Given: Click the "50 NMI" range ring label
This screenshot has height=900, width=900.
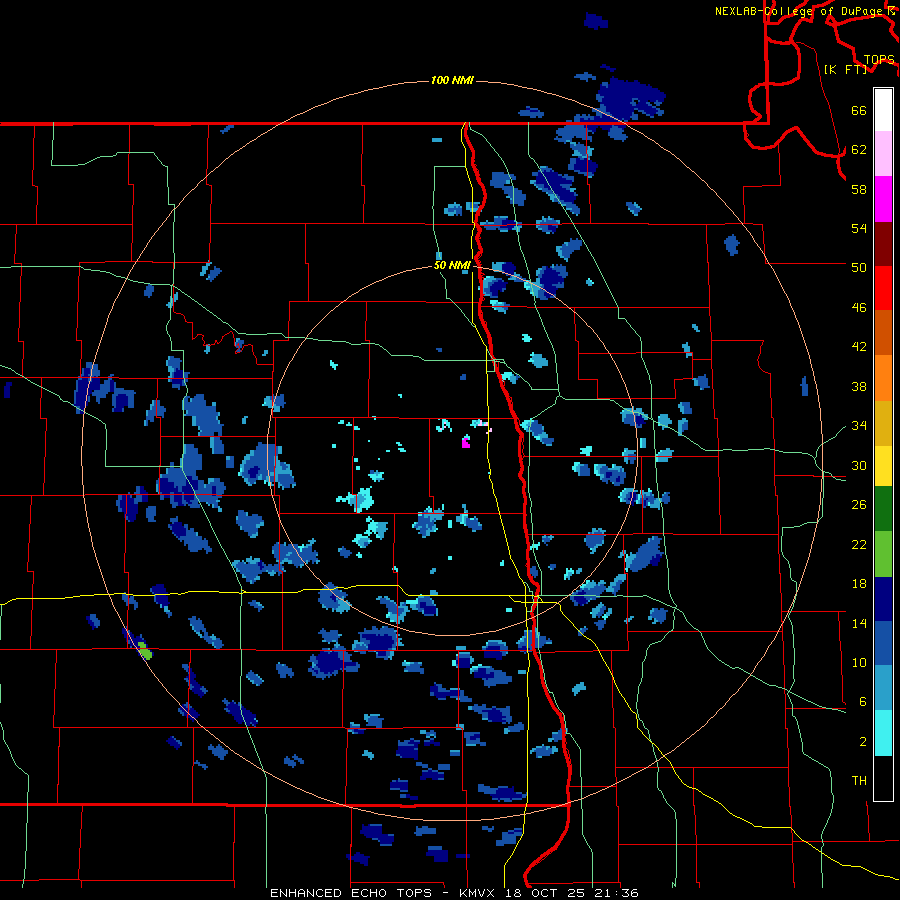Looking at the screenshot, I should 452,265.
